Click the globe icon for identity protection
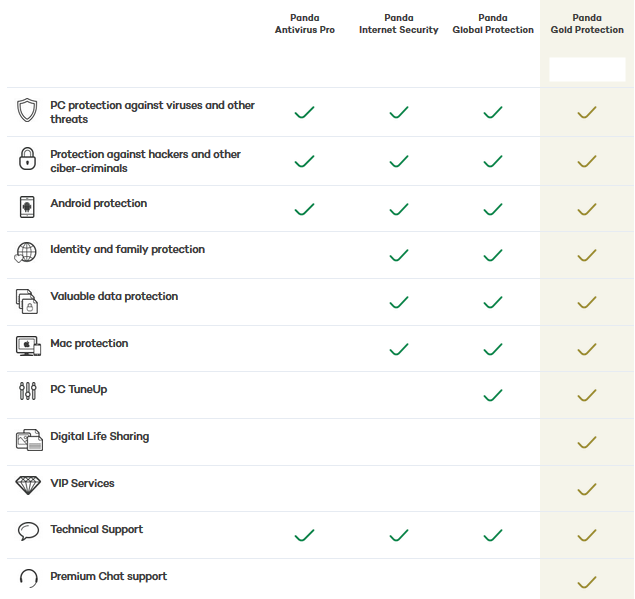Viewport: 635px width, 599px height. pos(26,252)
